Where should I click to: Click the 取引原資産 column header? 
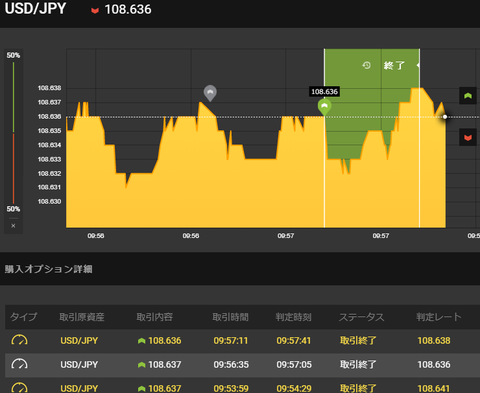click(82, 317)
